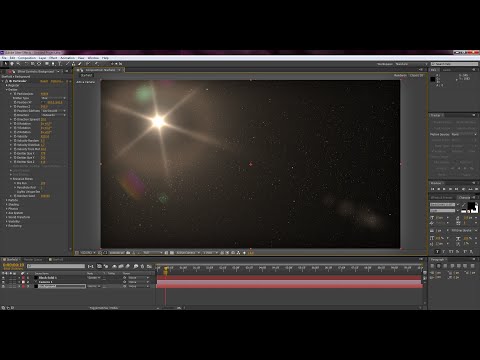480x360 pixels.
Task: Switch to the Character panel tab
Action: [464, 197]
